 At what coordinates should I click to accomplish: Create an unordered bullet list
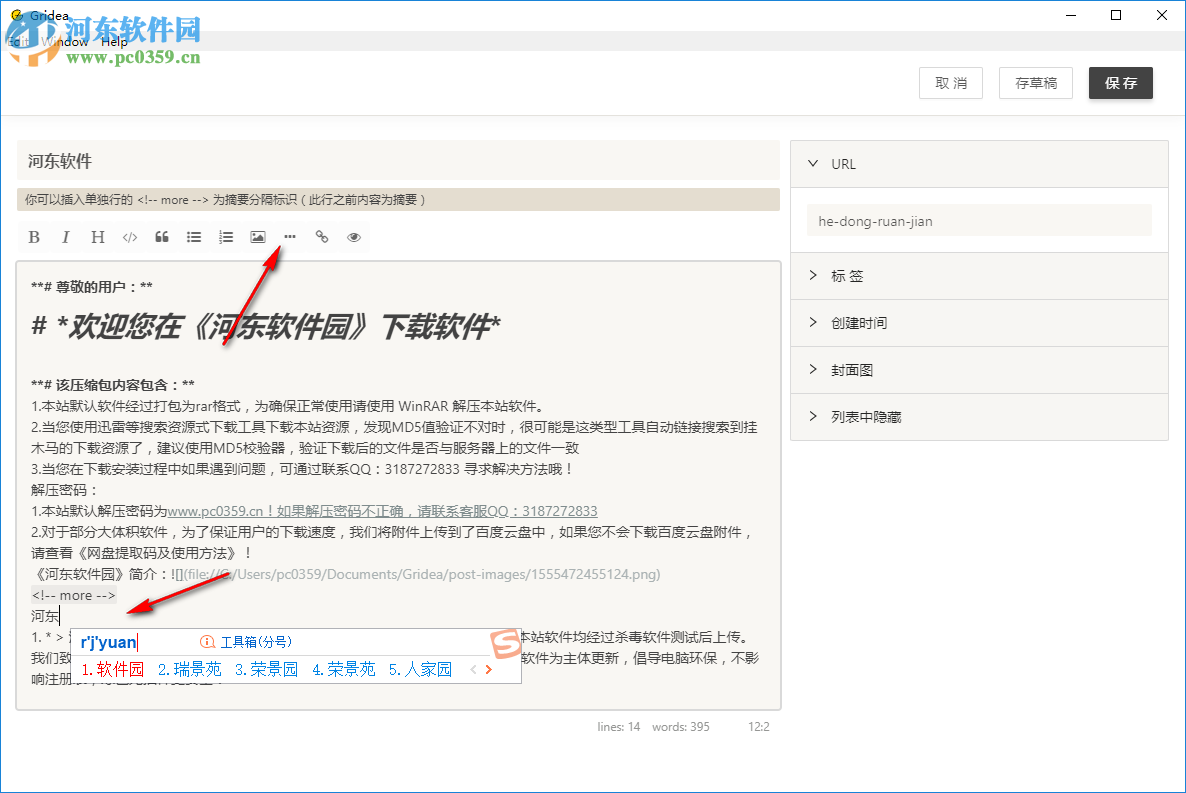pos(194,238)
